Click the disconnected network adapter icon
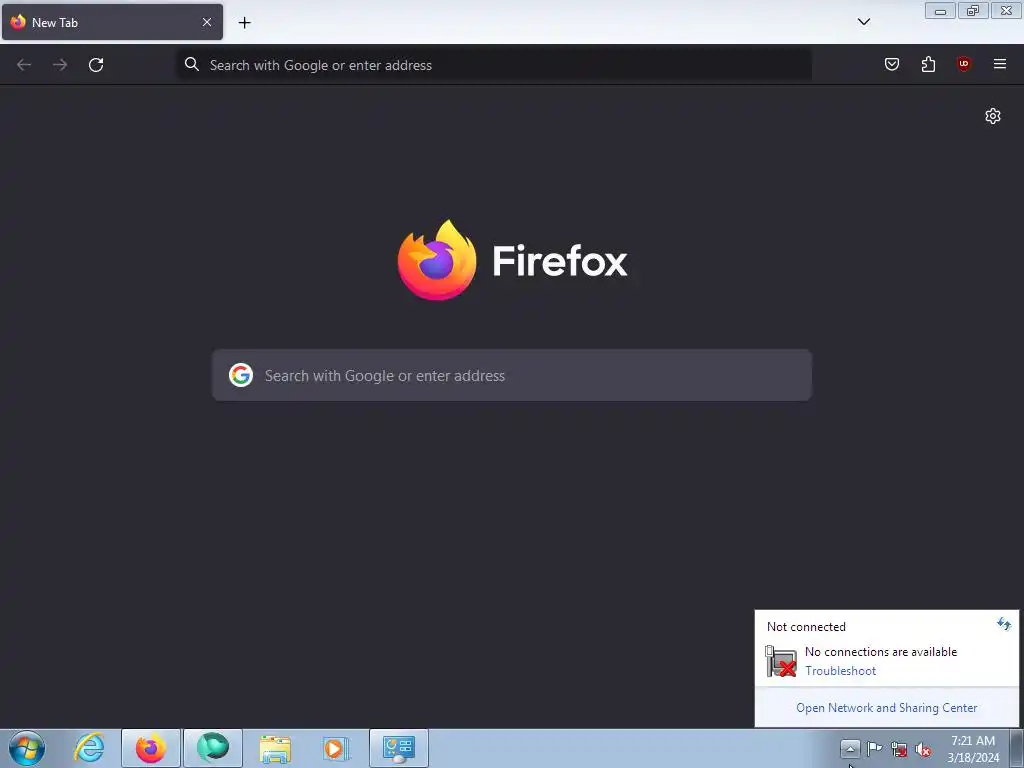The height and width of the screenshot is (768, 1024). pyautogui.click(x=780, y=661)
